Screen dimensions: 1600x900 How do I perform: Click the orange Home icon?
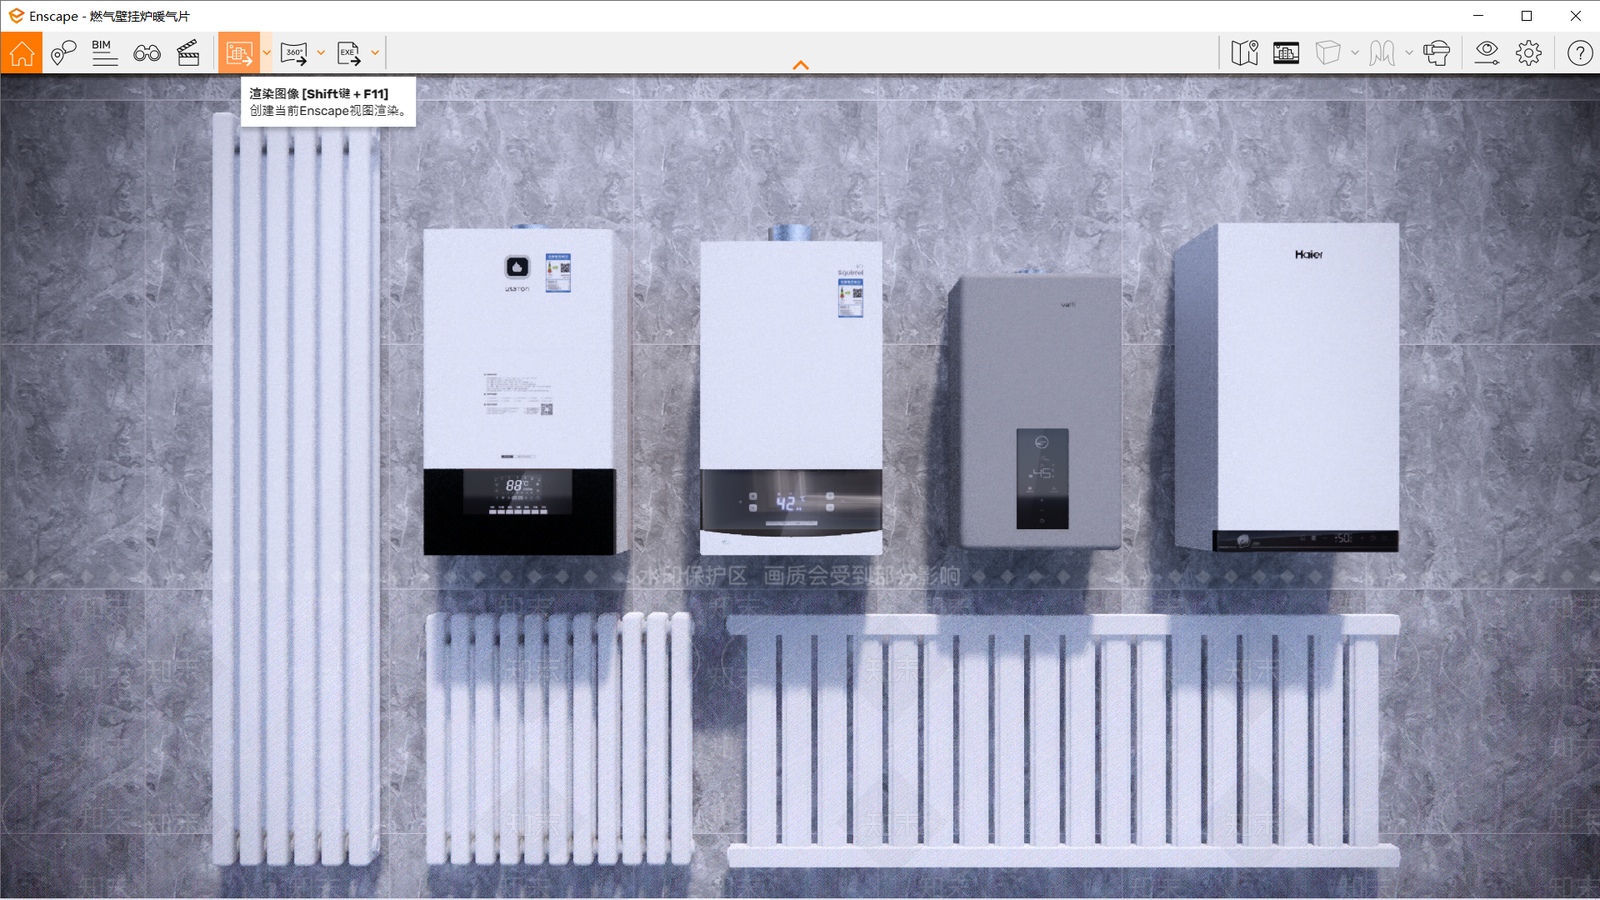[x=21, y=53]
